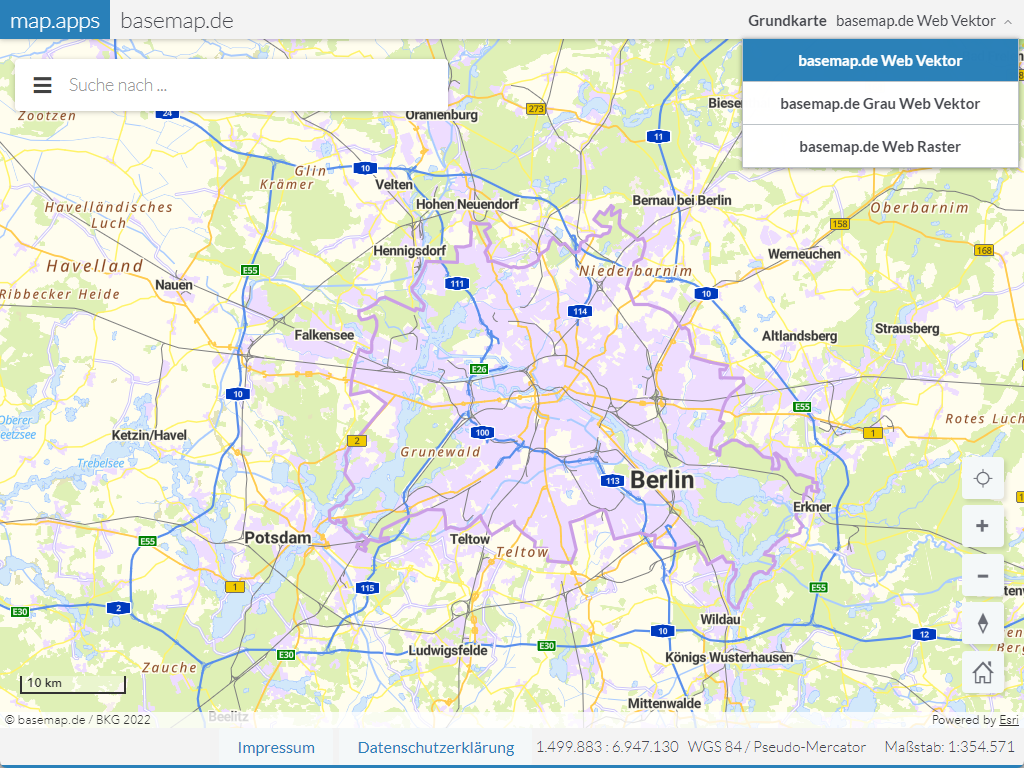Viewport: 1024px width, 768px height.
Task: Click the coordinate readout 1.499.883 : 6.947.130
Action: coord(607,747)
